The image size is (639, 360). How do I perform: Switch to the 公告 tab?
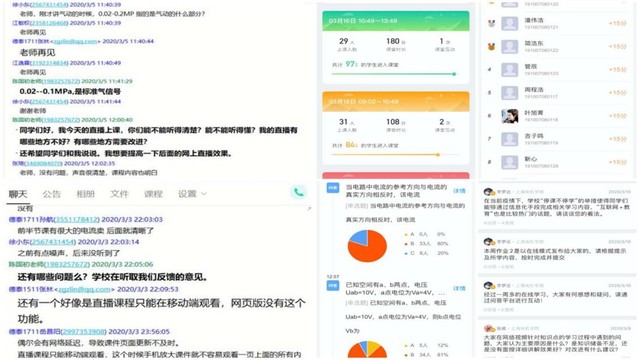(51, 194)
